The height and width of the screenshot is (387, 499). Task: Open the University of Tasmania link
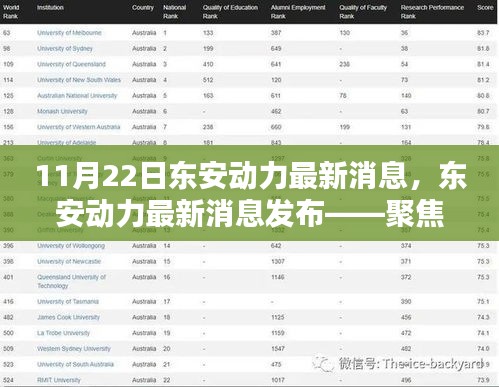(68, 301)
